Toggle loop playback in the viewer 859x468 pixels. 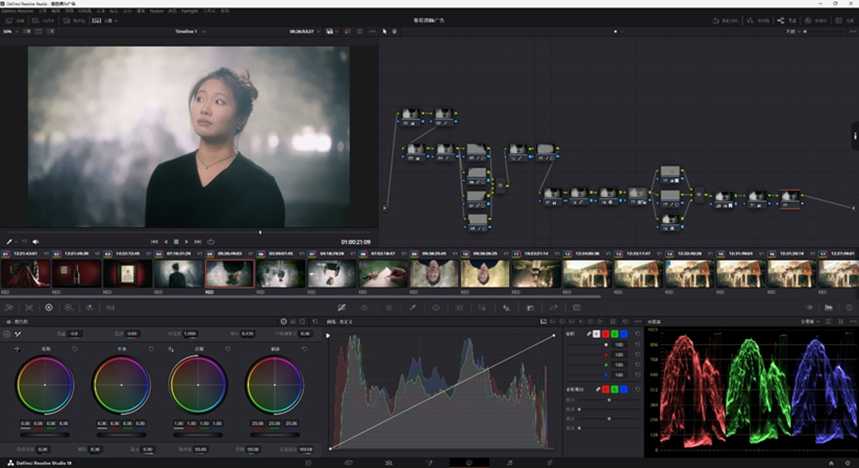211,241
